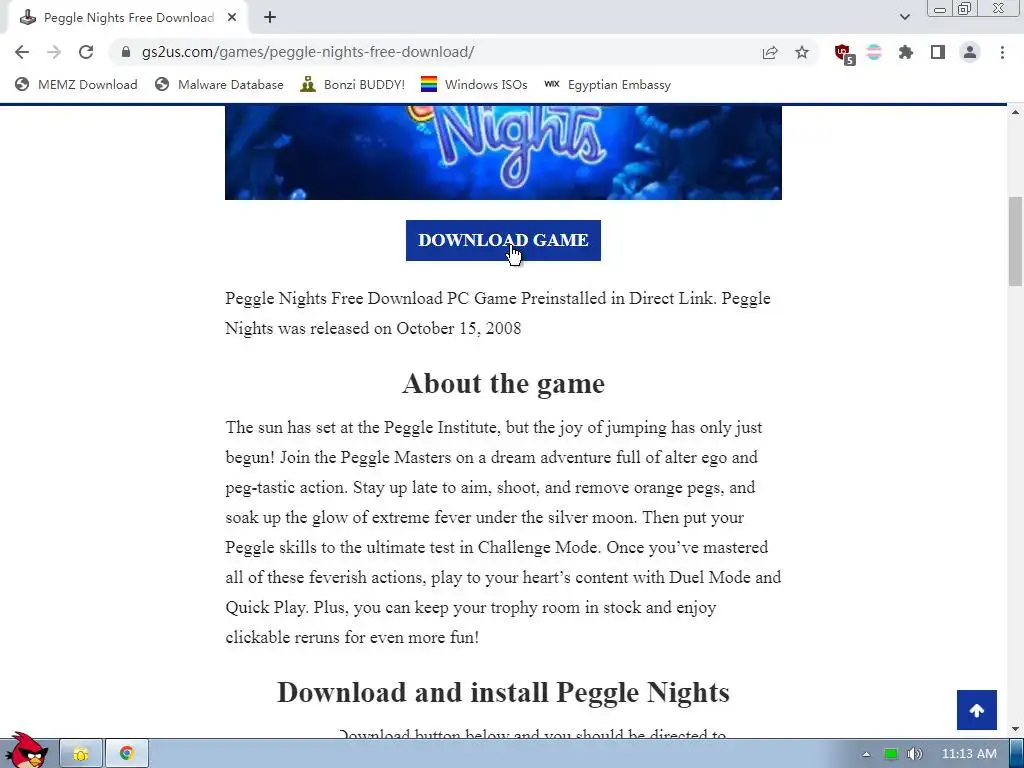The width and height of the screenshot is (1024, 768).
Task: Close the Peggle Nights Free Download tab
Action: [x=232, y=18]
